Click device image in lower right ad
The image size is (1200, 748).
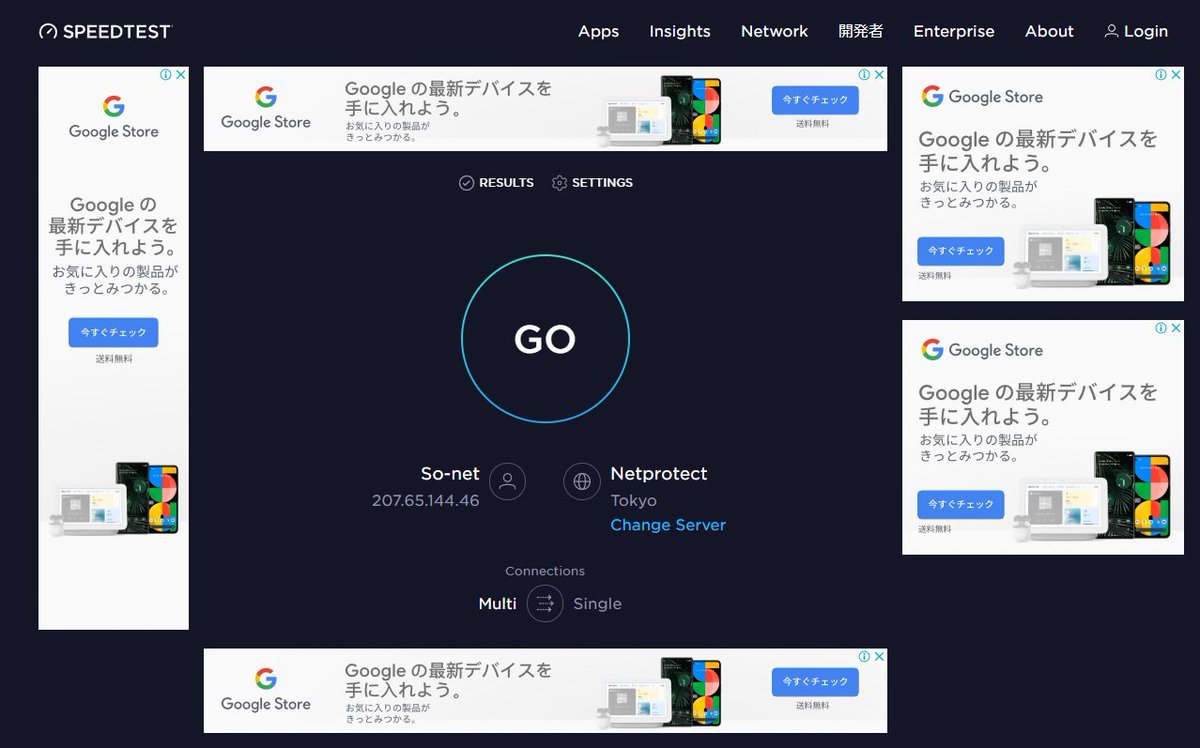tap(1092, 496)
